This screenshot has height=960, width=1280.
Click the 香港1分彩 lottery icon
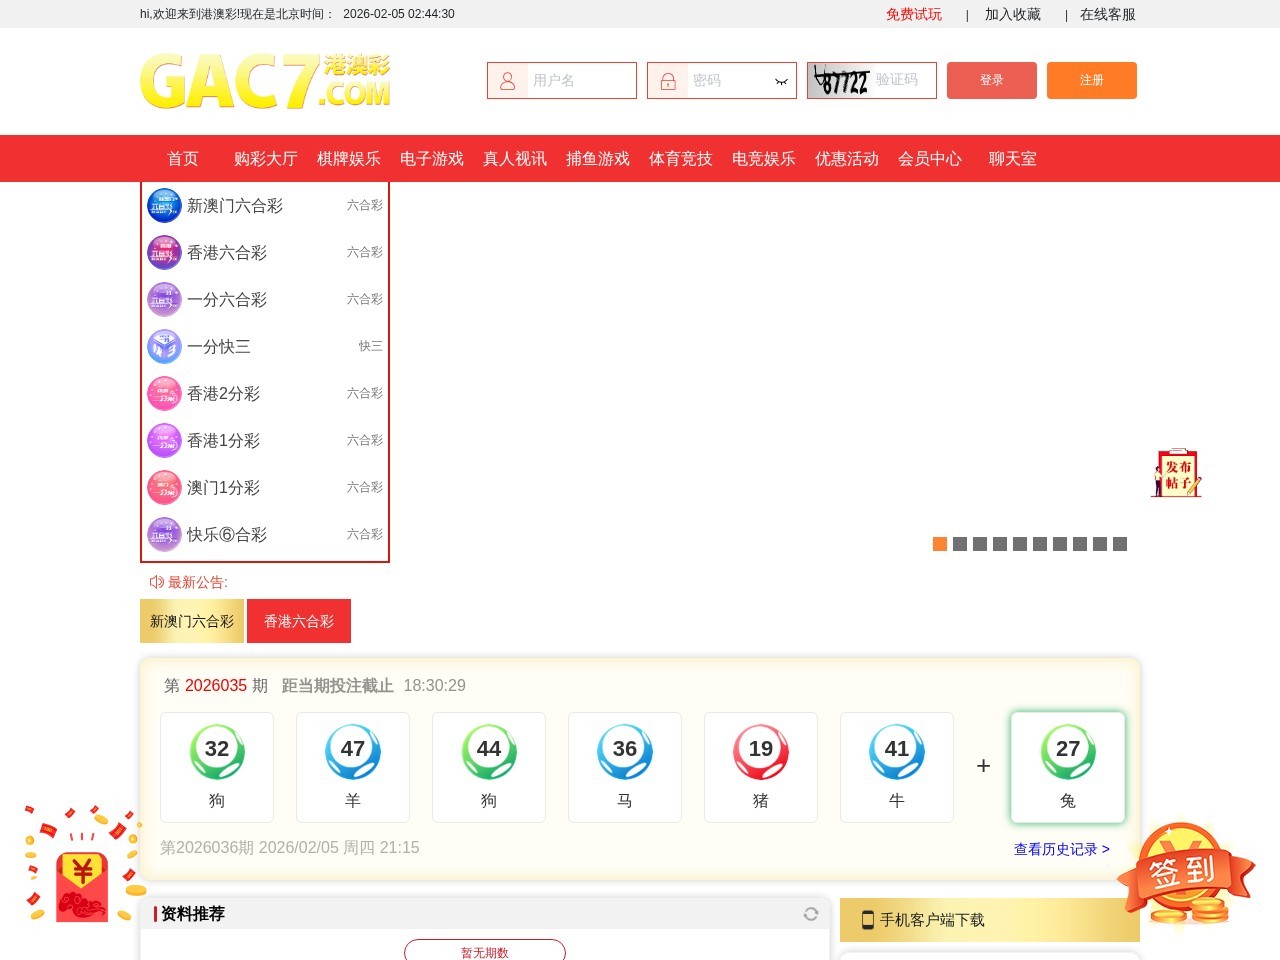coord(164,440)
